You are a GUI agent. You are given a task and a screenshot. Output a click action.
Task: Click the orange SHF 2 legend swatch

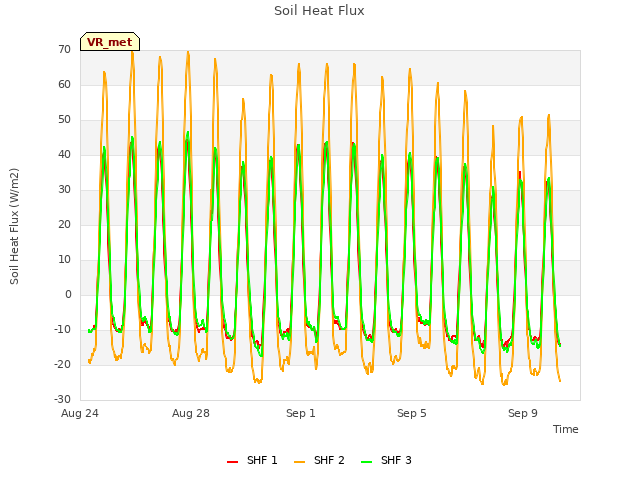coord(299,462)
